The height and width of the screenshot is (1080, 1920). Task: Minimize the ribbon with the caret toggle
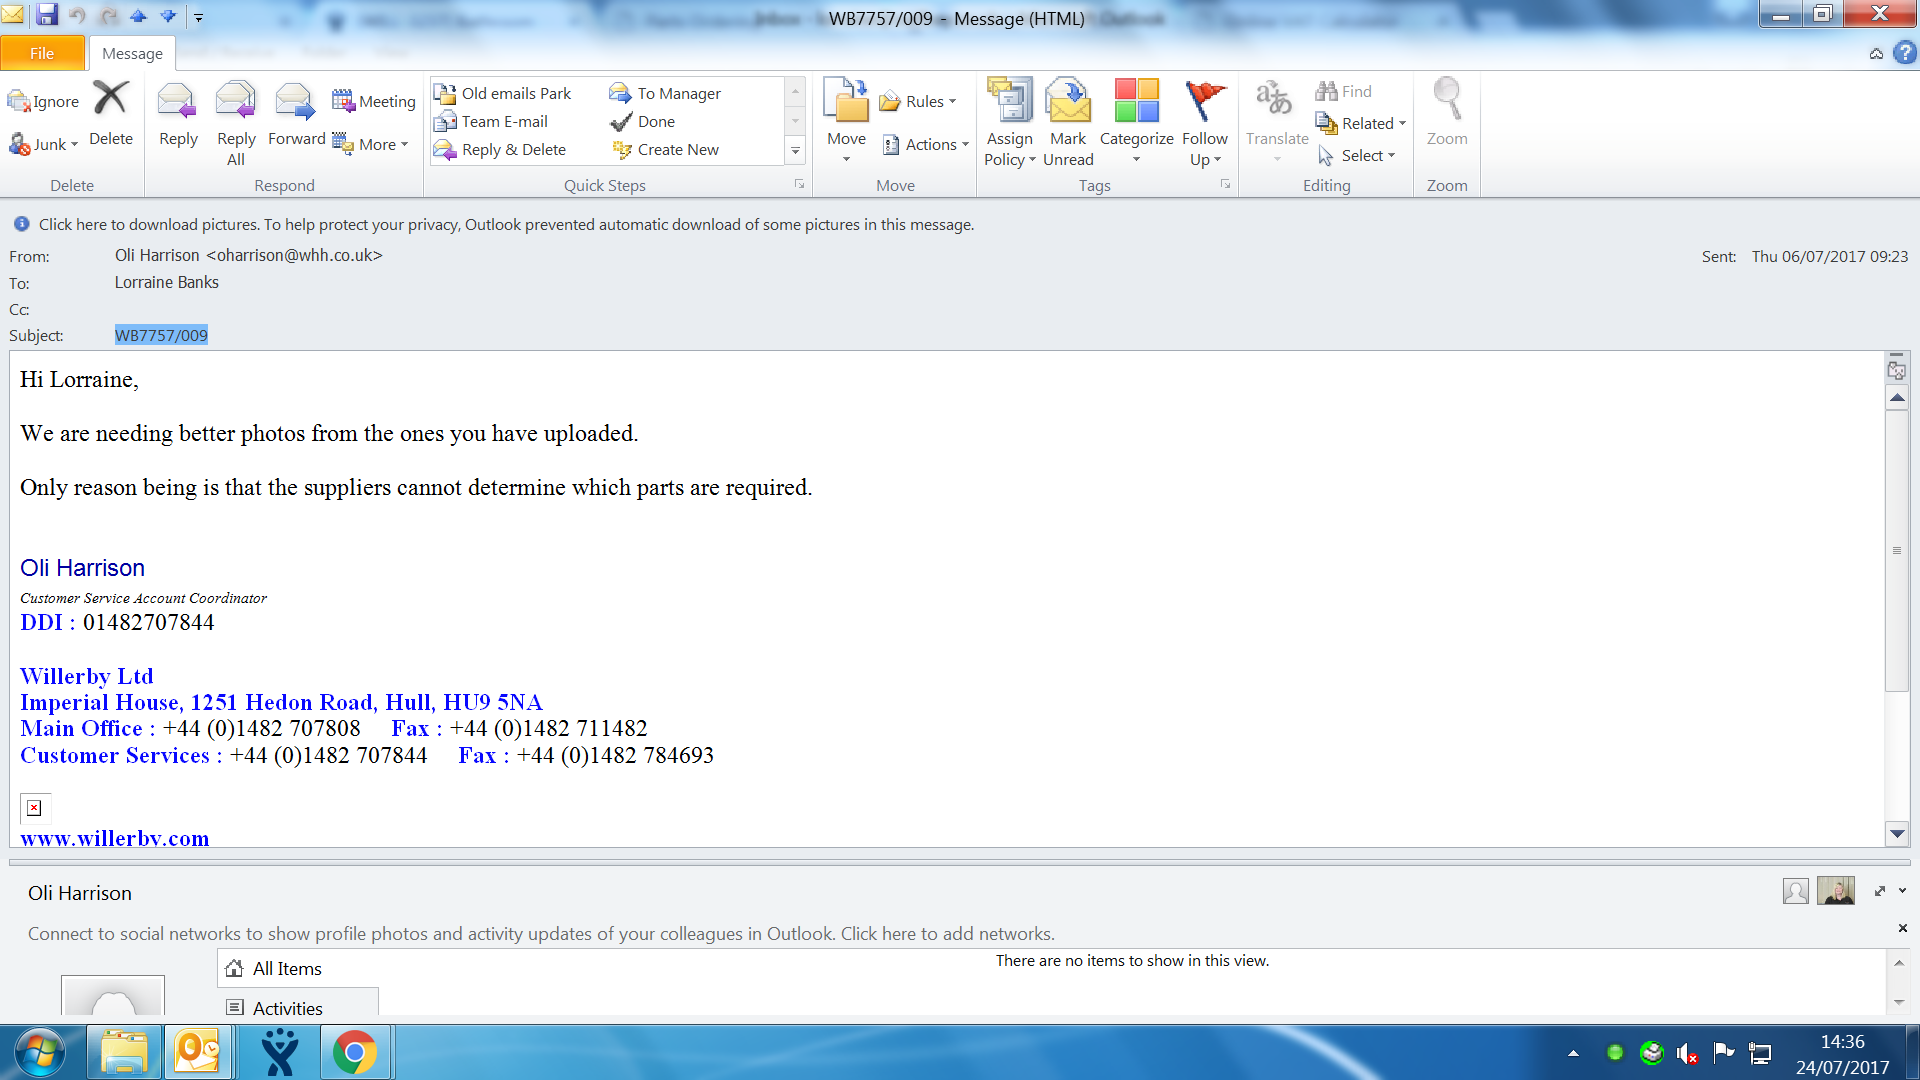[x=1876, y=54]
